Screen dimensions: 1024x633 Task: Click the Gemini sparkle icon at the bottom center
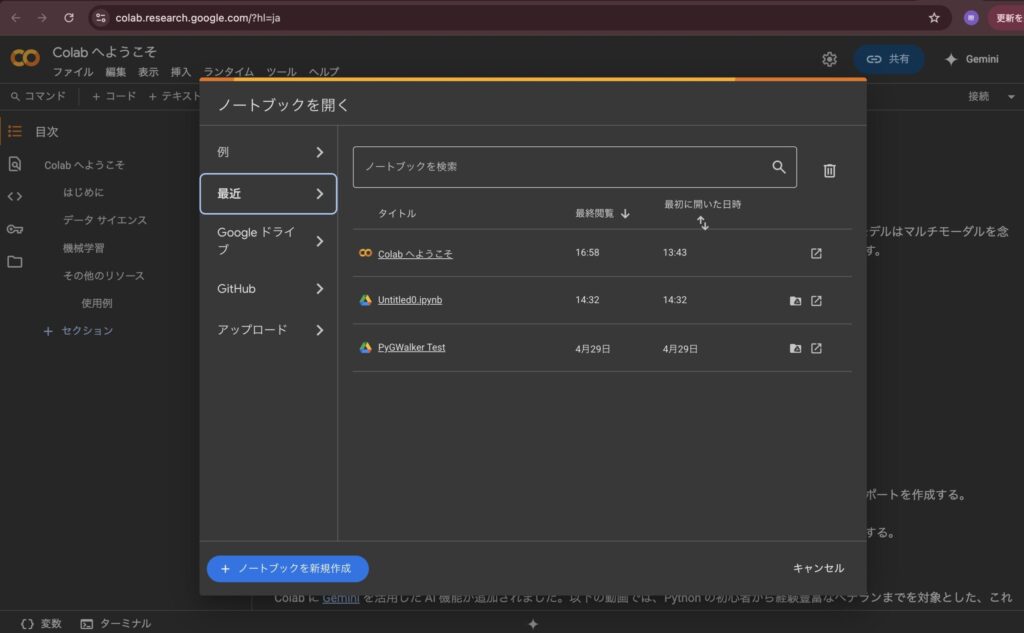tap(533, 624)
